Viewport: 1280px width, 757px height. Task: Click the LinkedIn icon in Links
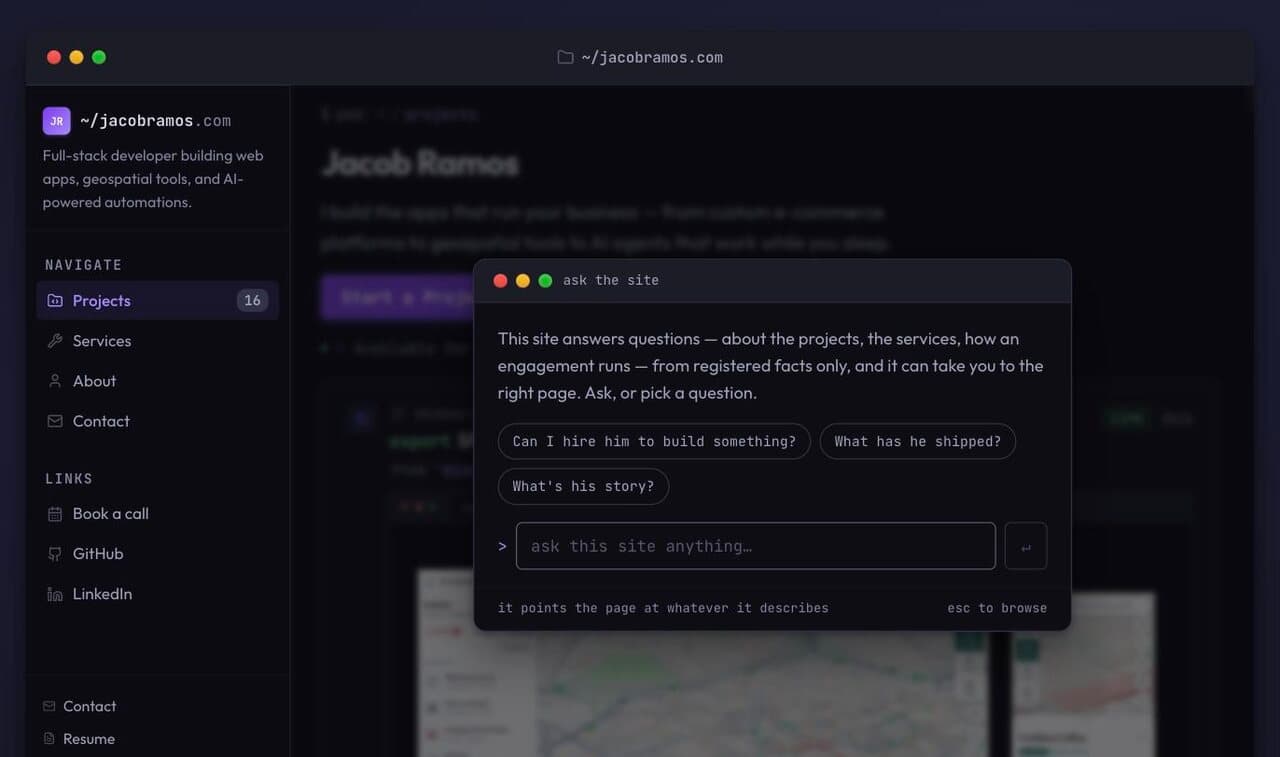(x=55, y=594)
